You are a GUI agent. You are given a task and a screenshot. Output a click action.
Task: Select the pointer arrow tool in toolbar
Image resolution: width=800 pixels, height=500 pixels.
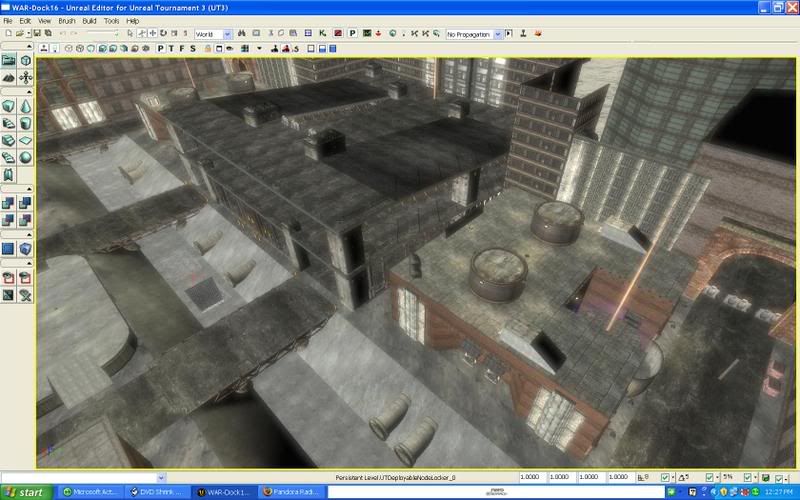[130, 33]
